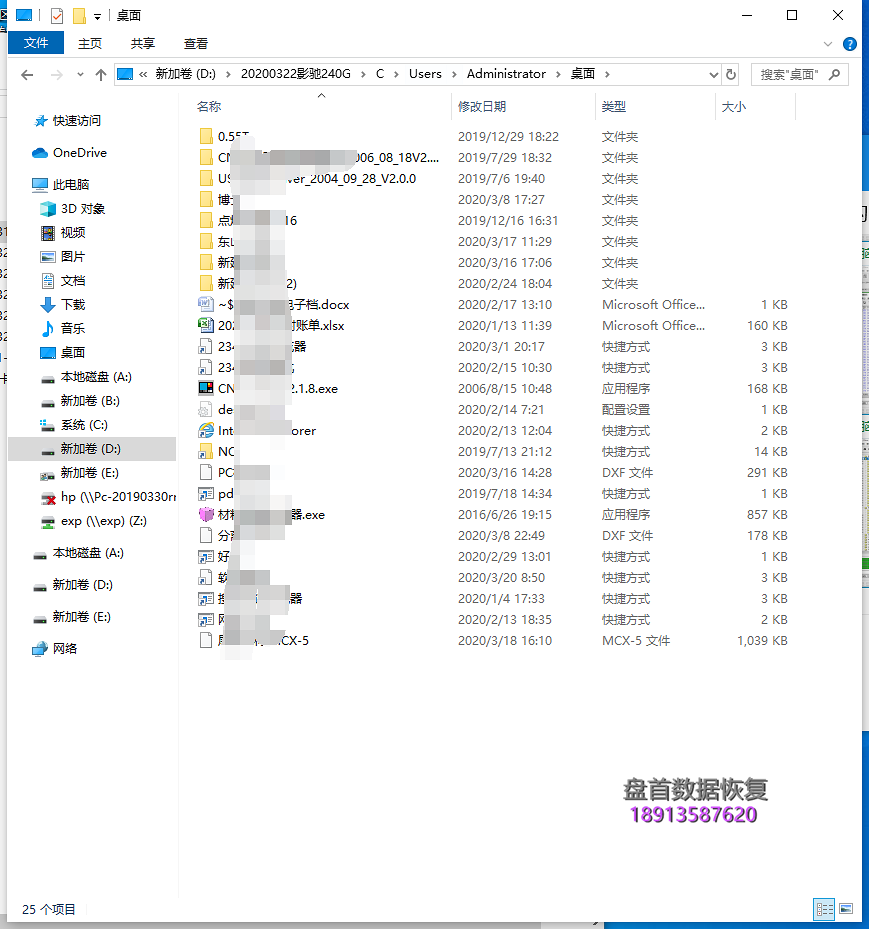869x929 pixels.
Task: Switch to the 主页 ribbon tab
Action: coord(90,43)
